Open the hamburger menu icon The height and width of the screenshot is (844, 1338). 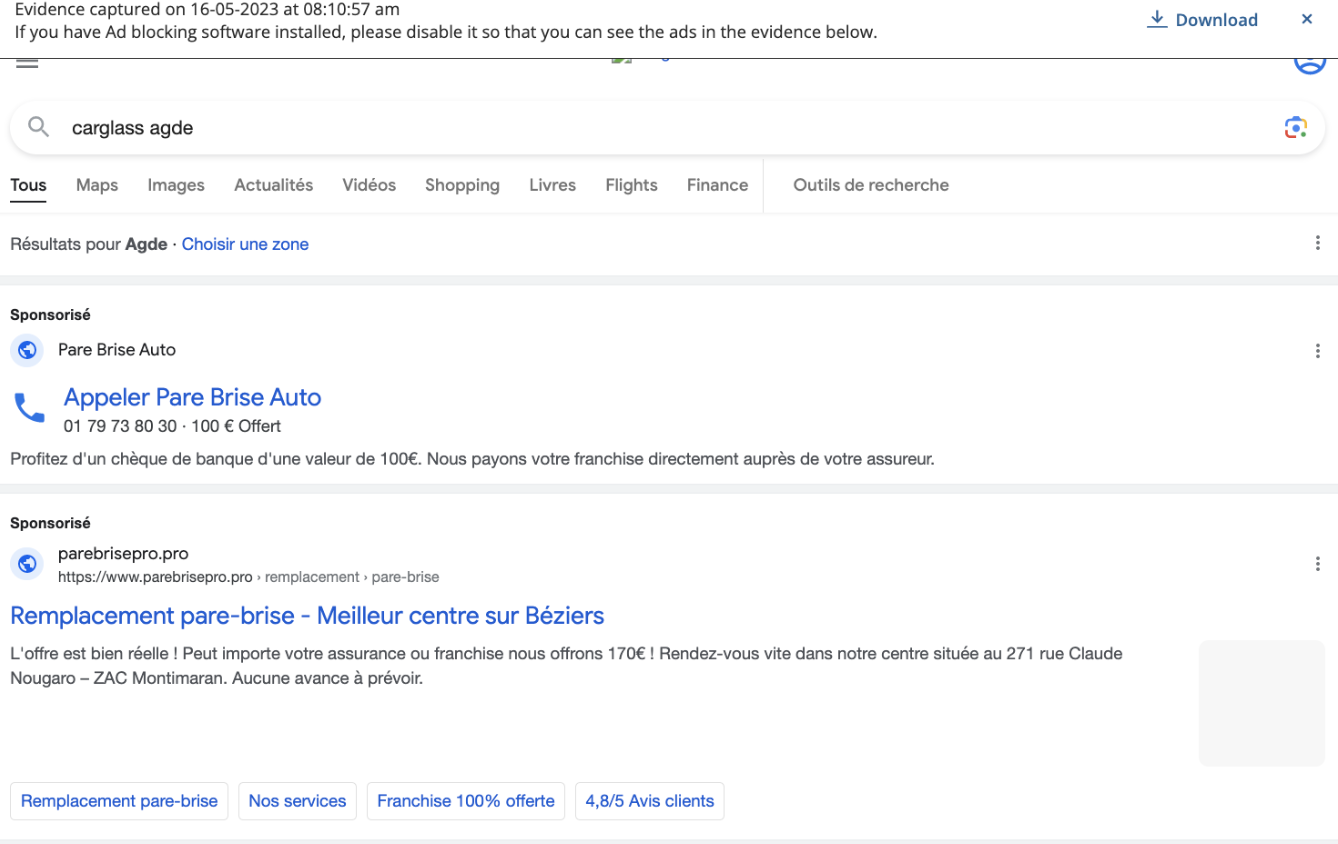27,63
